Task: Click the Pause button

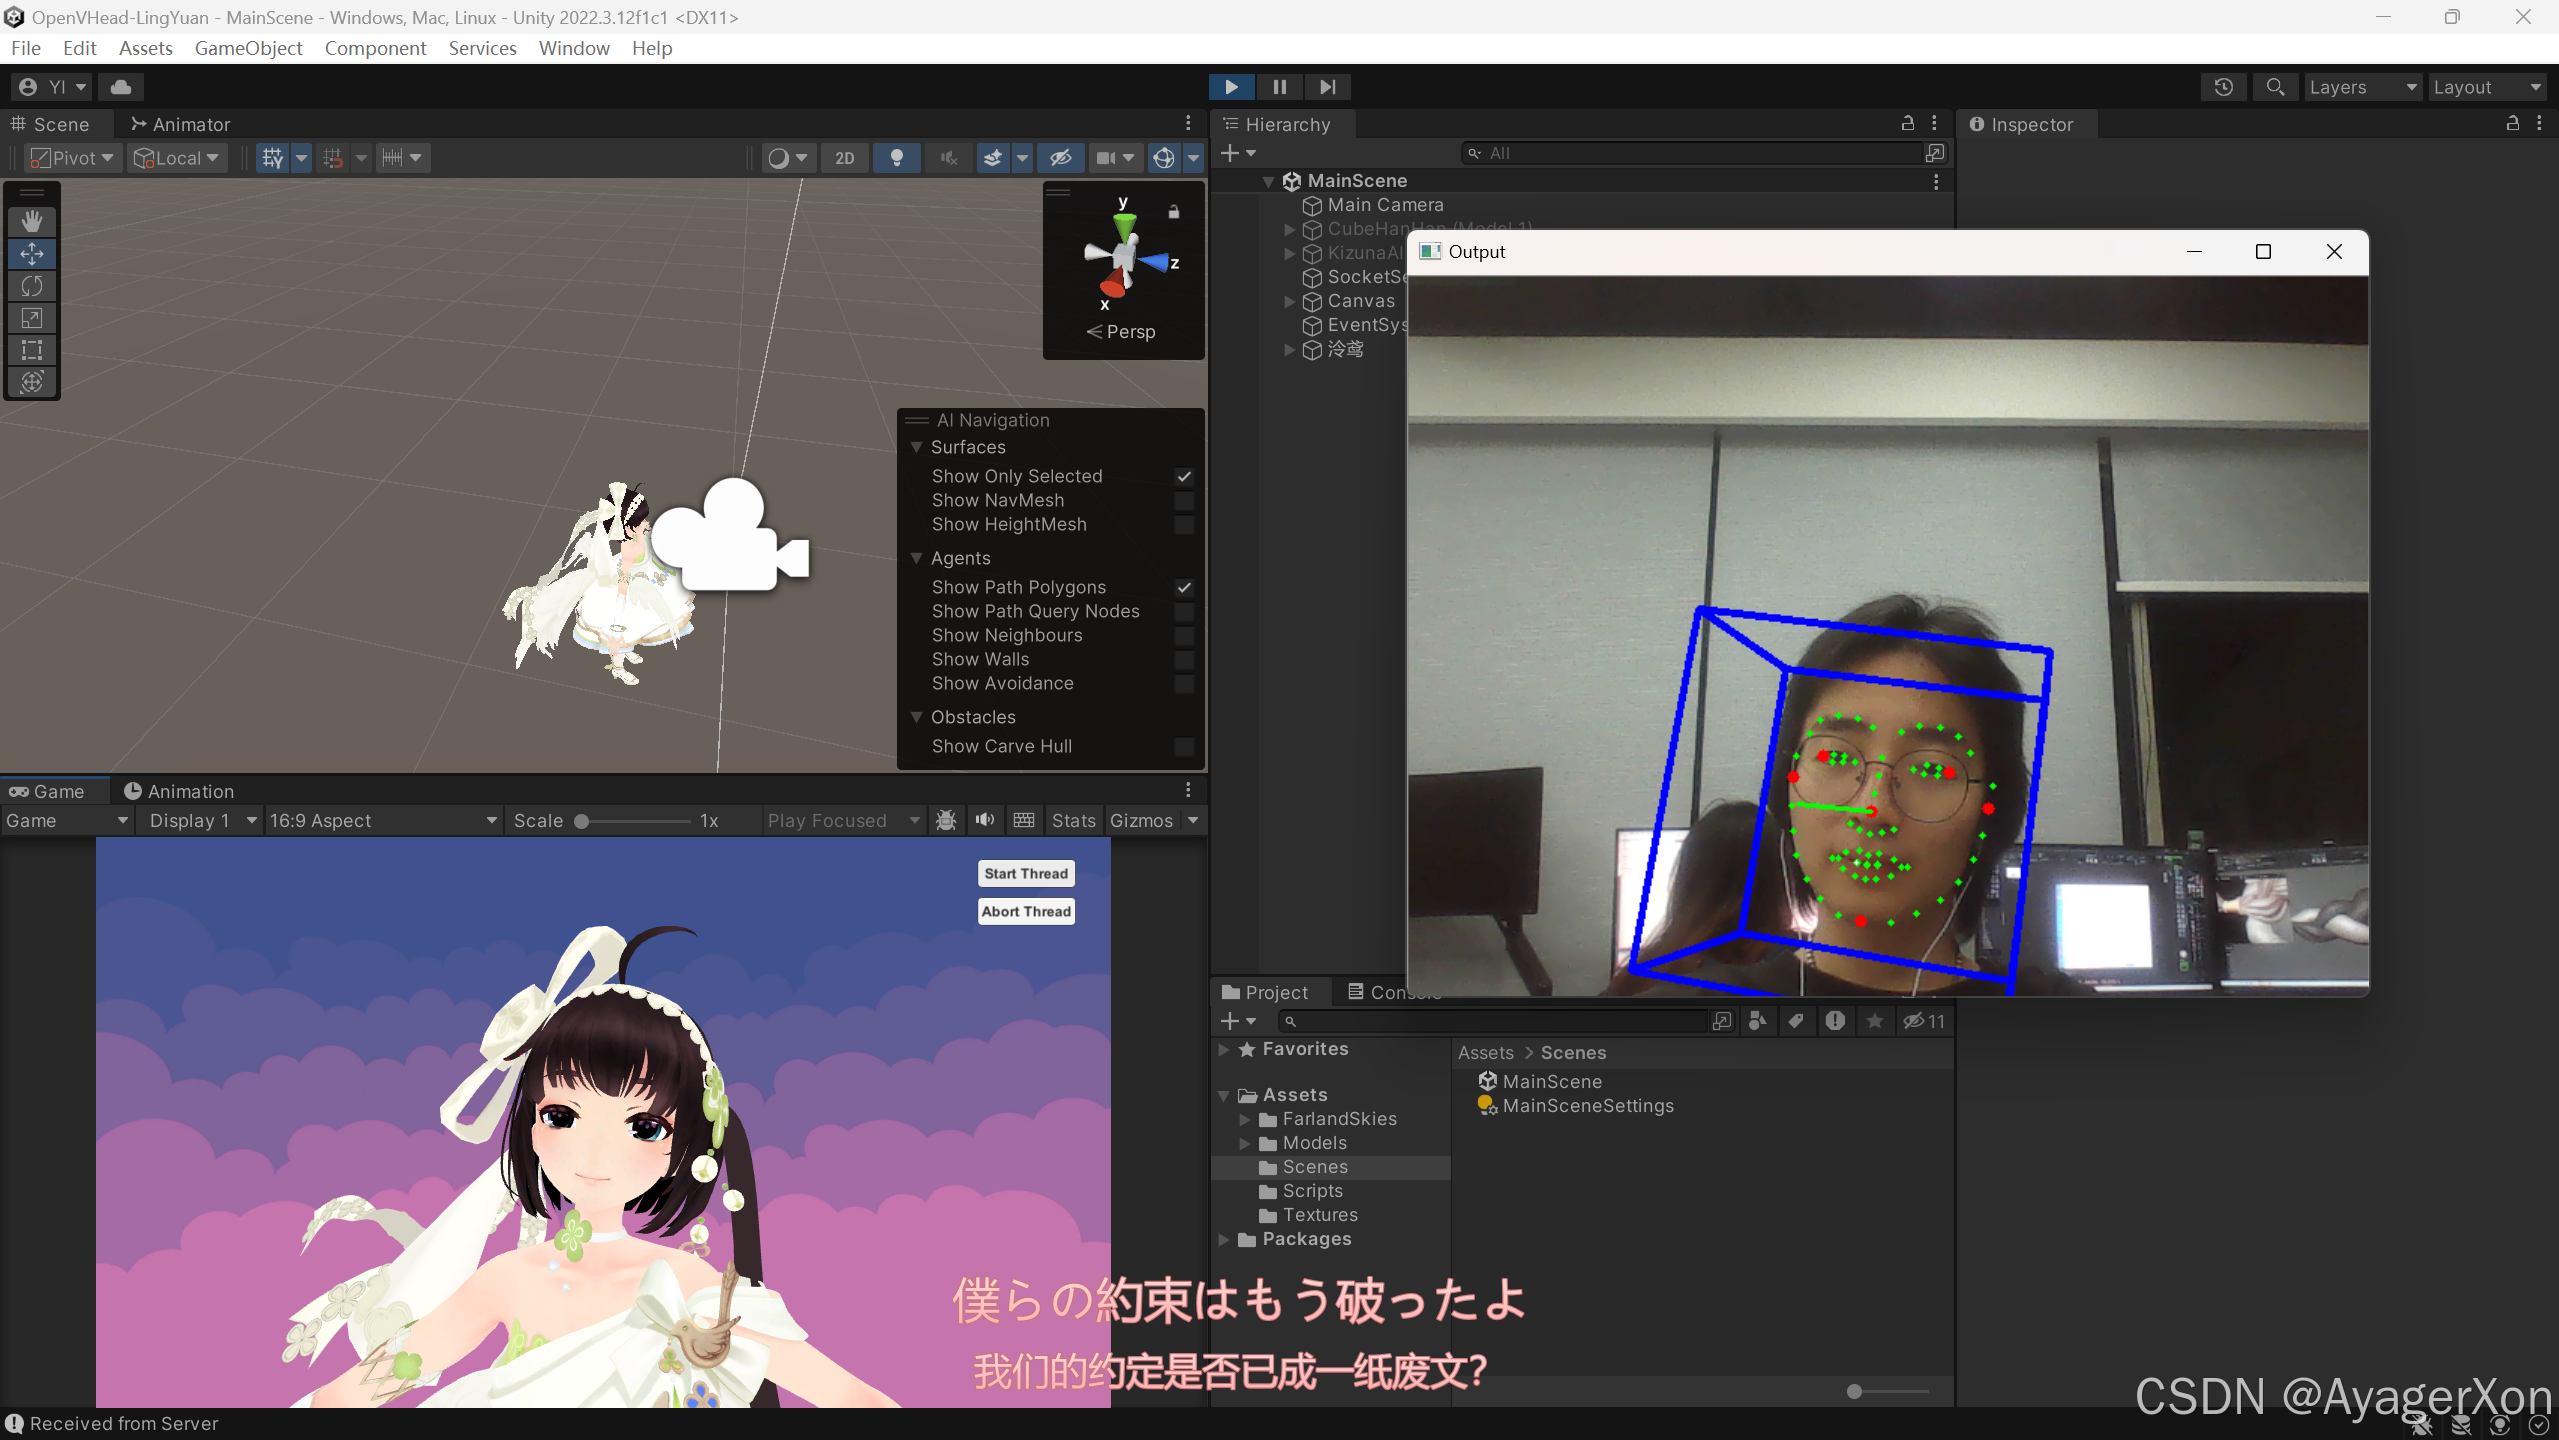Action: click(1279, 87)
